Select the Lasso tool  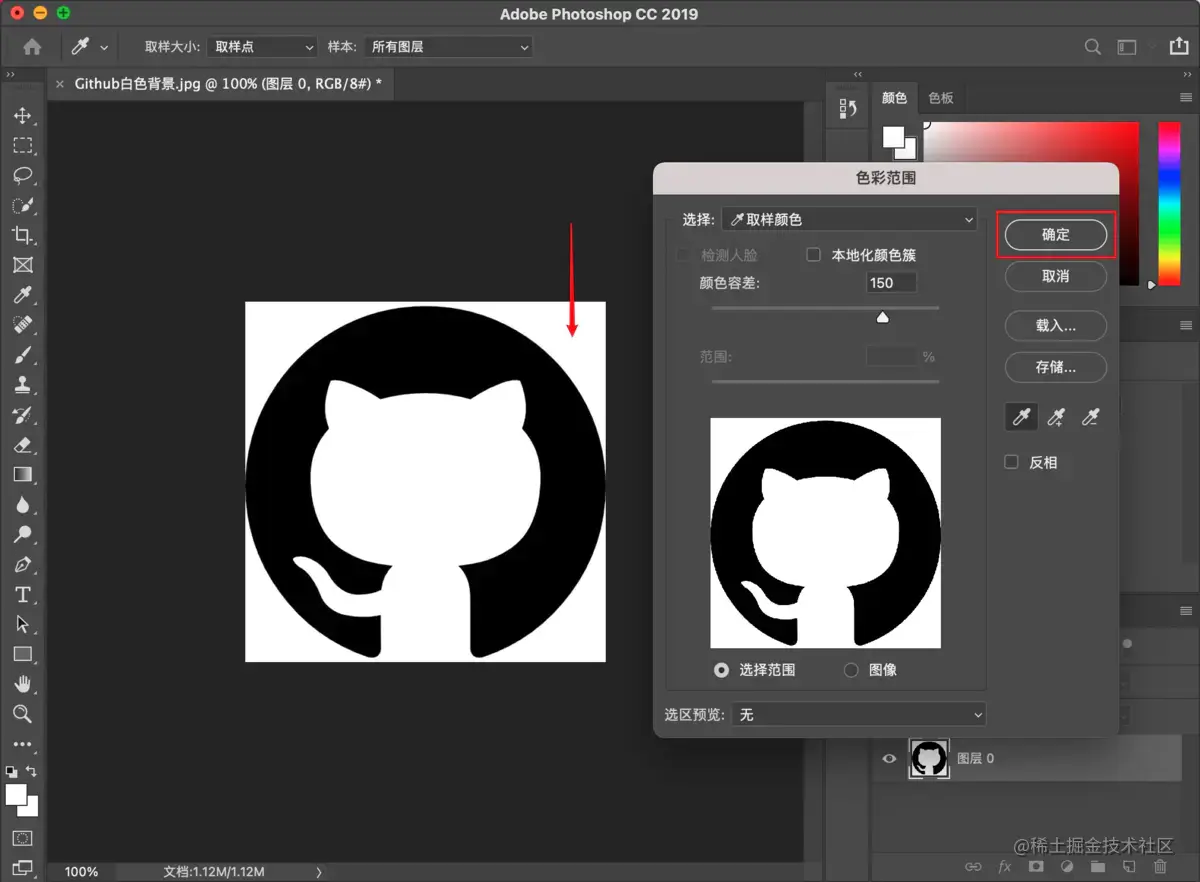[x=22, y=176]
